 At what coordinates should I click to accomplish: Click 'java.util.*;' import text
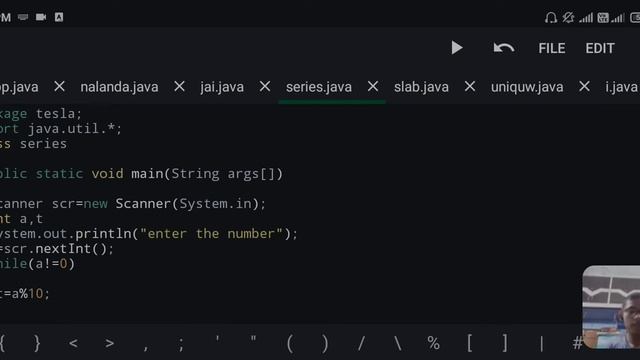point(75,129)
